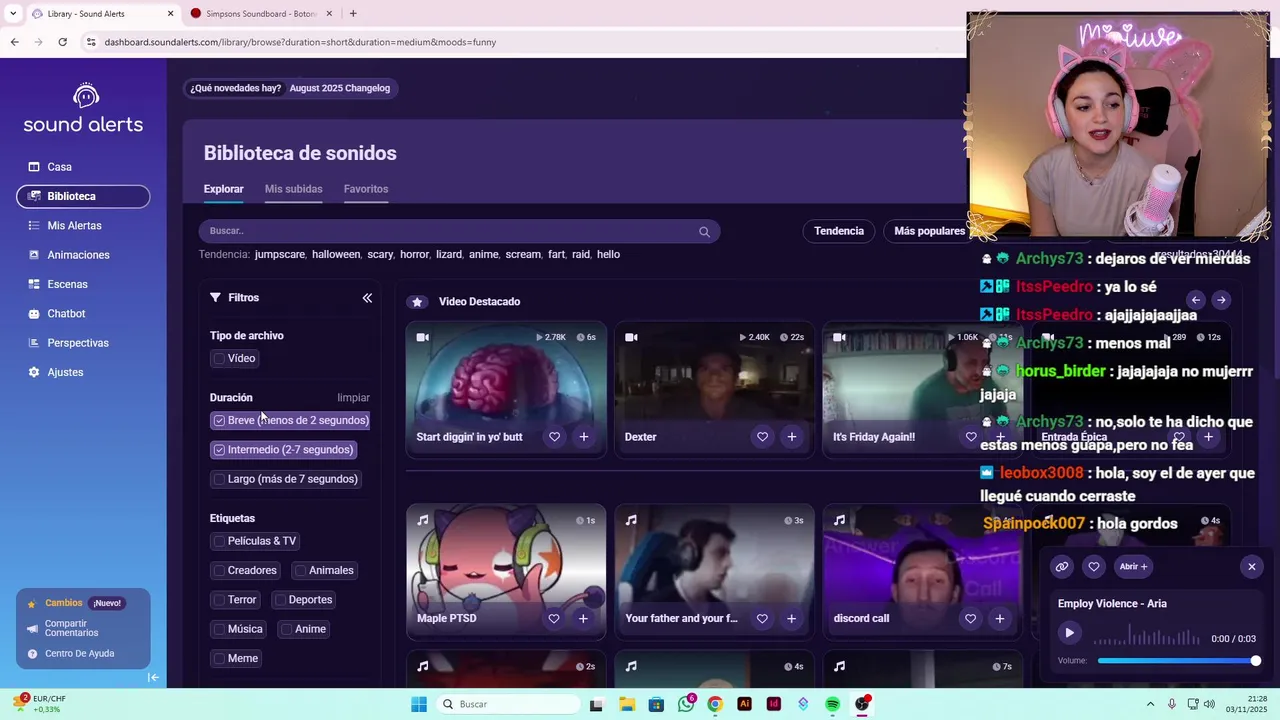
Task: Open Adobe Illustrator from the taskbar
Action: pos(744,704)
